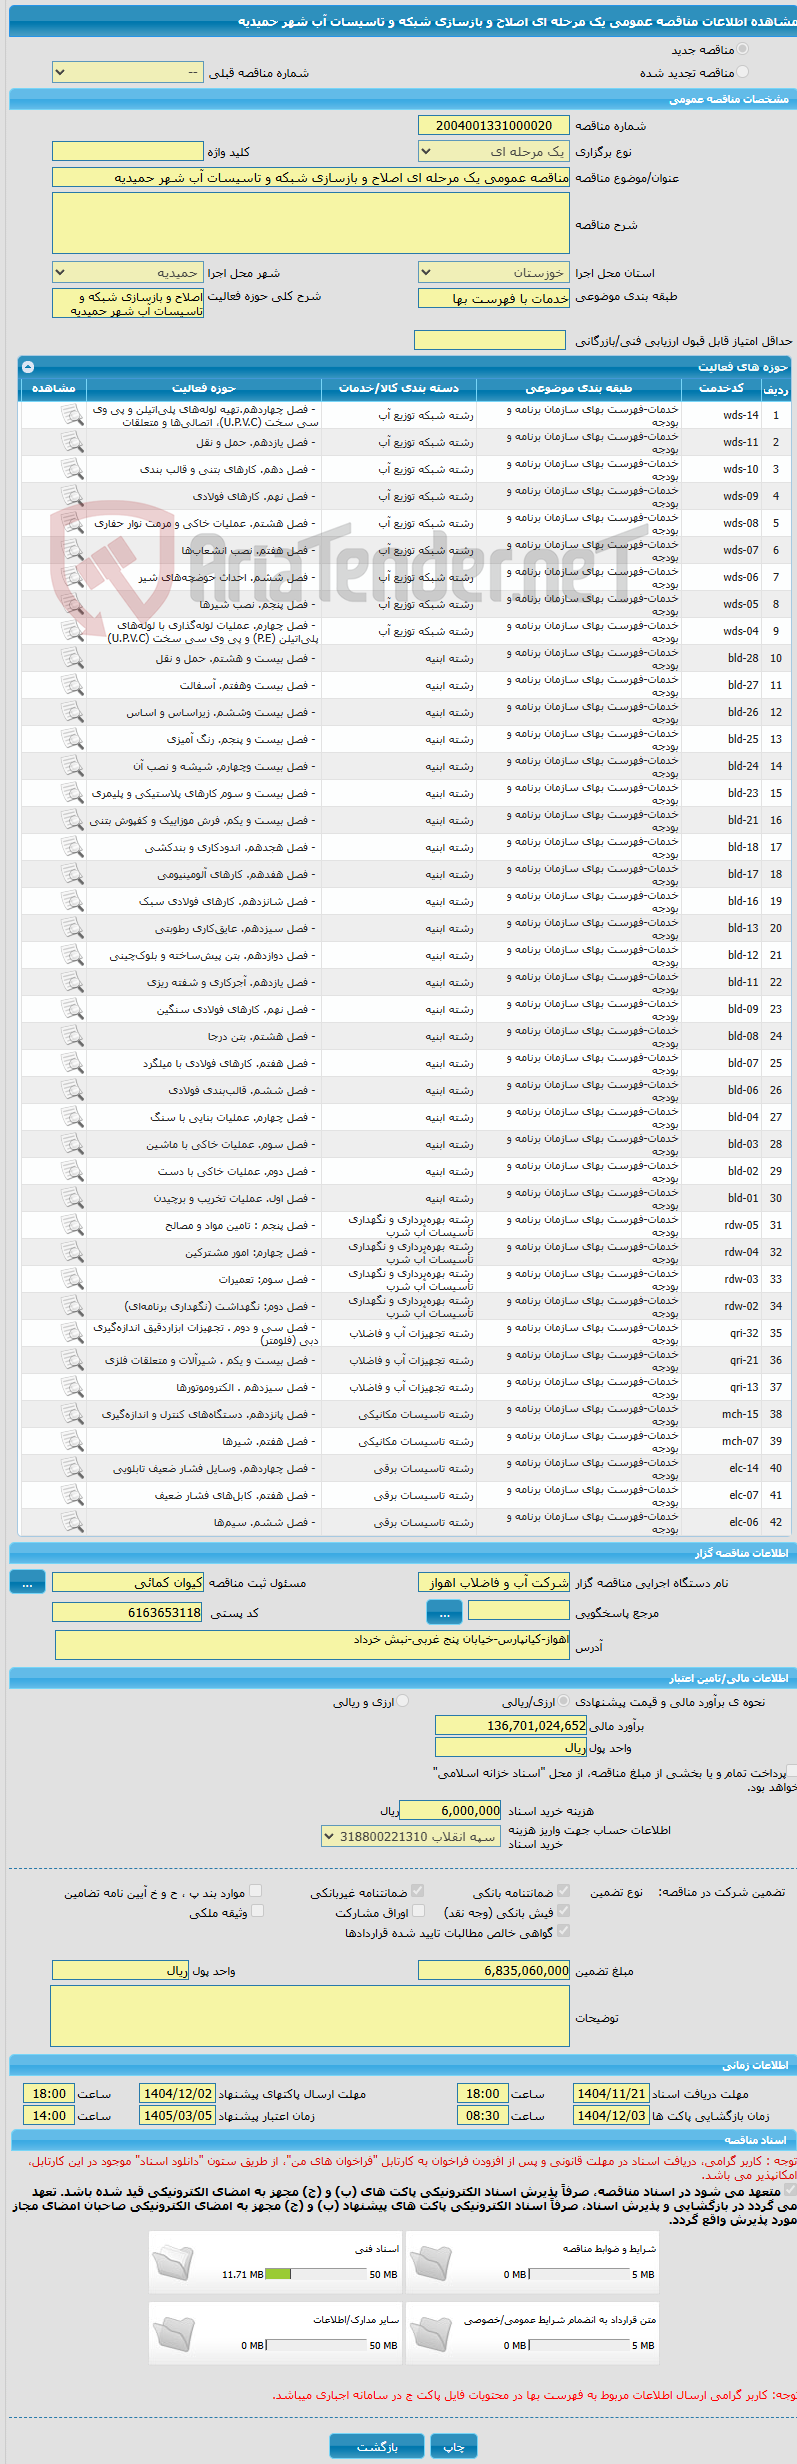Open the نوع برگزاری dropdown
This screenshot has width=797, height=2464.
tap(494, 151)
